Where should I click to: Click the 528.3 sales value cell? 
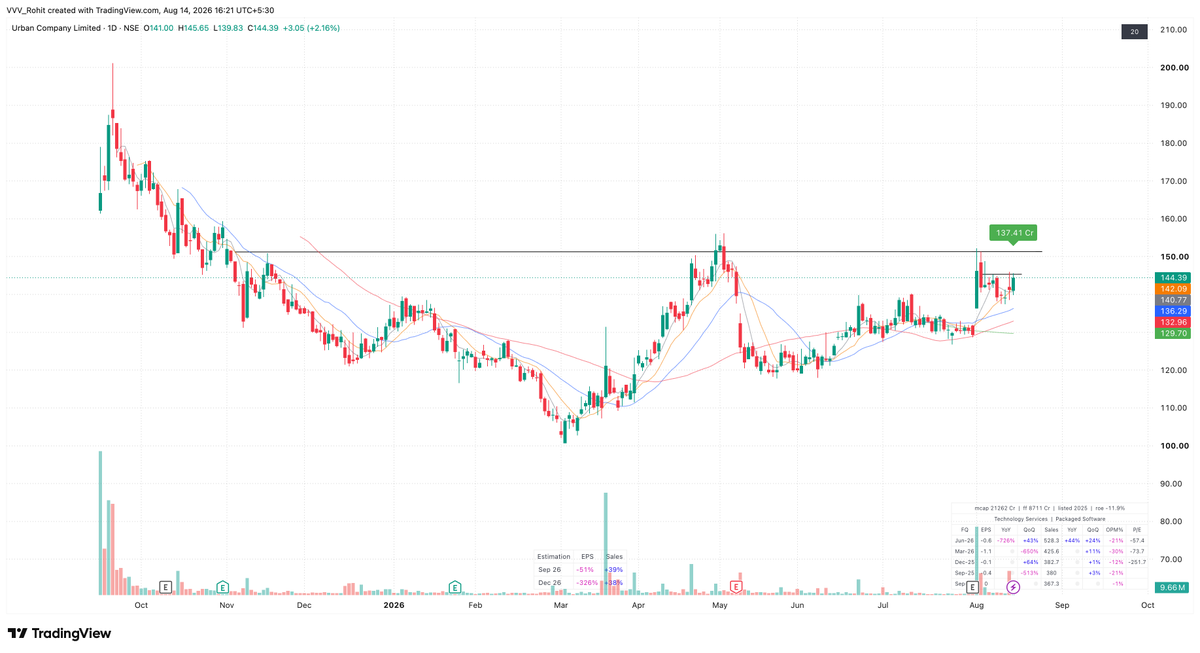[x=1051, y=540]
